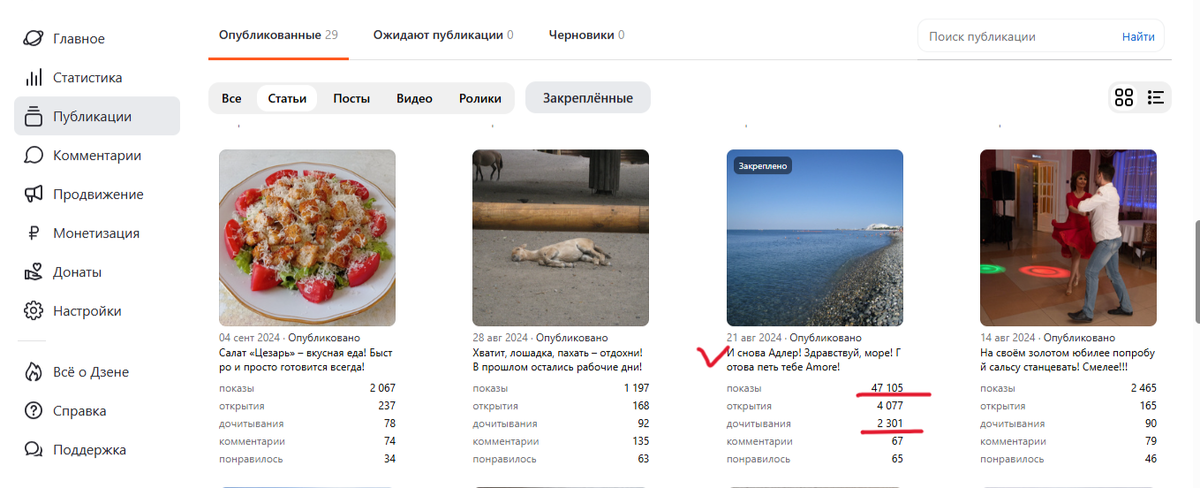Click показы value 1 197

636,388
